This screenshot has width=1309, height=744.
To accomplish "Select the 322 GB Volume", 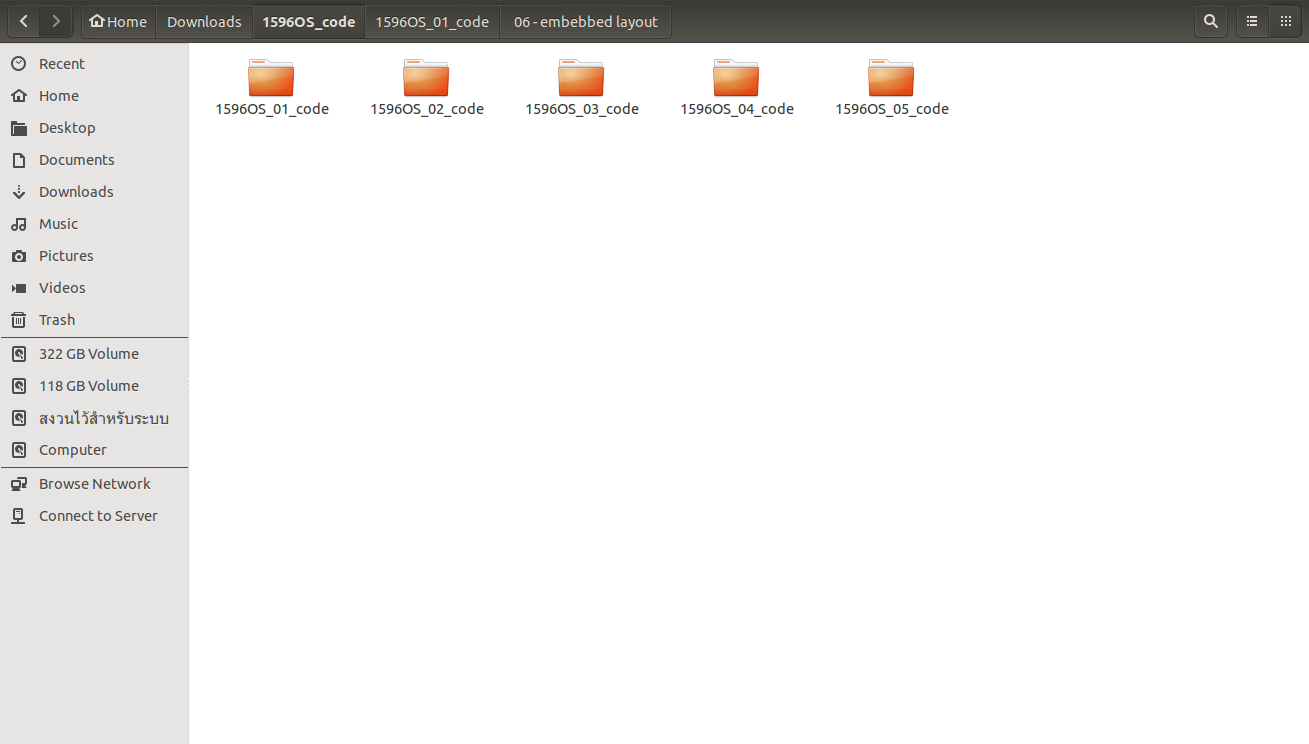I will click(88, 353).
